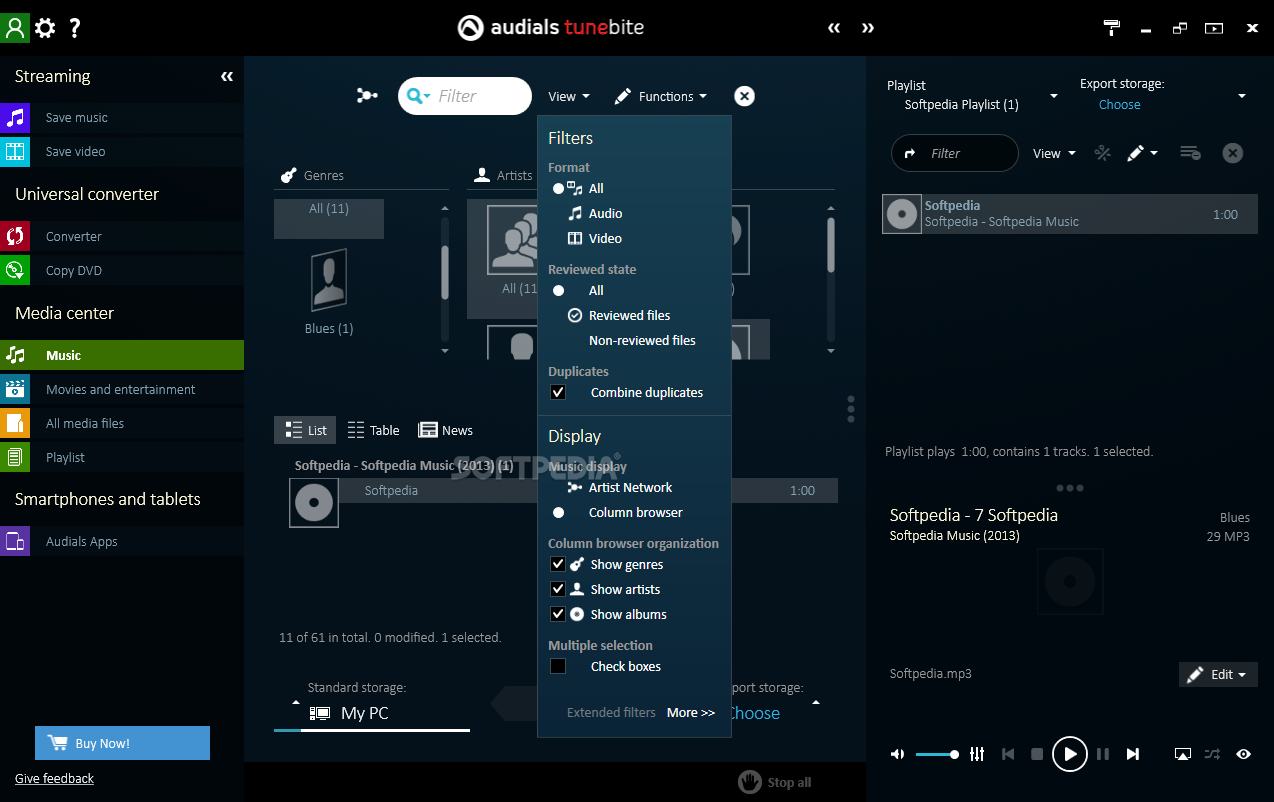Click Buy Now! button
This screenshot has width=1274, height=802.
coord(122,743)
